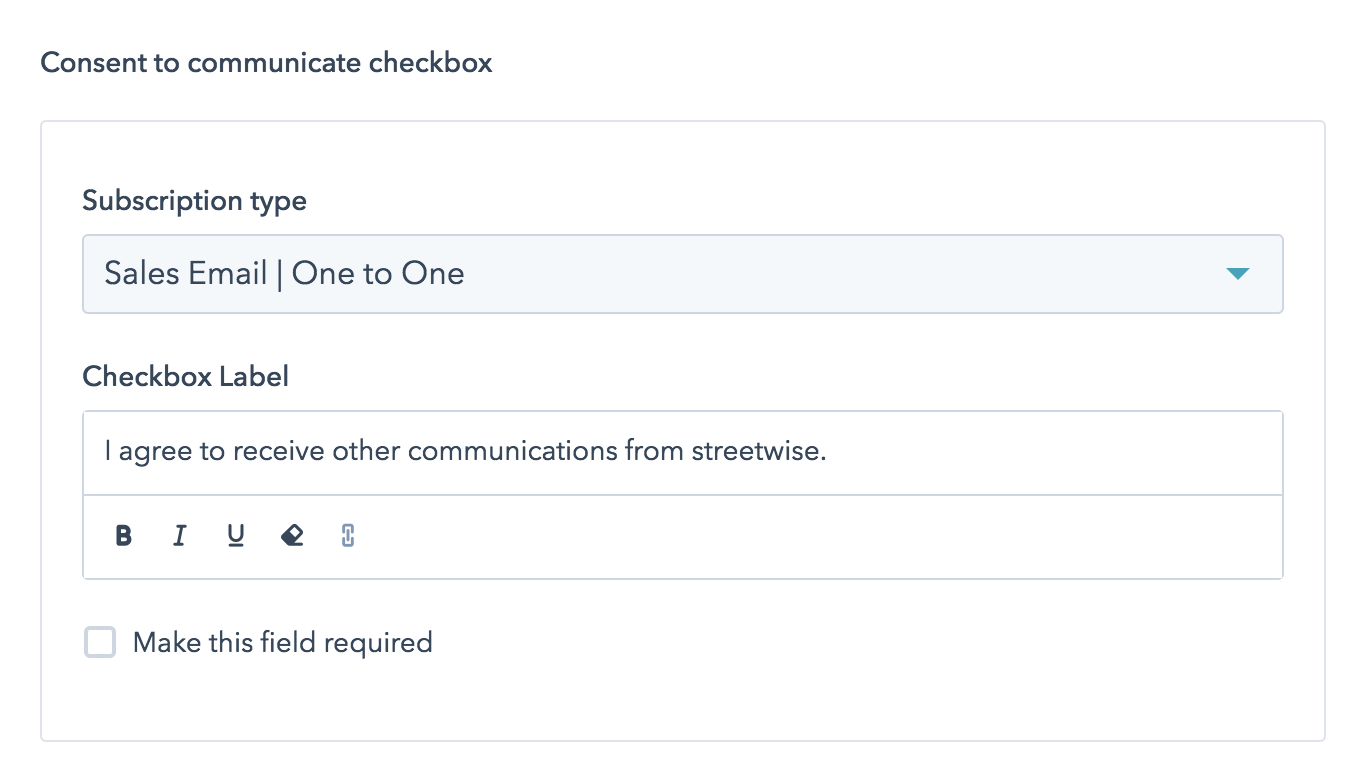
Task: Click the 'Consent to communicate checkbox' section title
Action: [266, 63]
